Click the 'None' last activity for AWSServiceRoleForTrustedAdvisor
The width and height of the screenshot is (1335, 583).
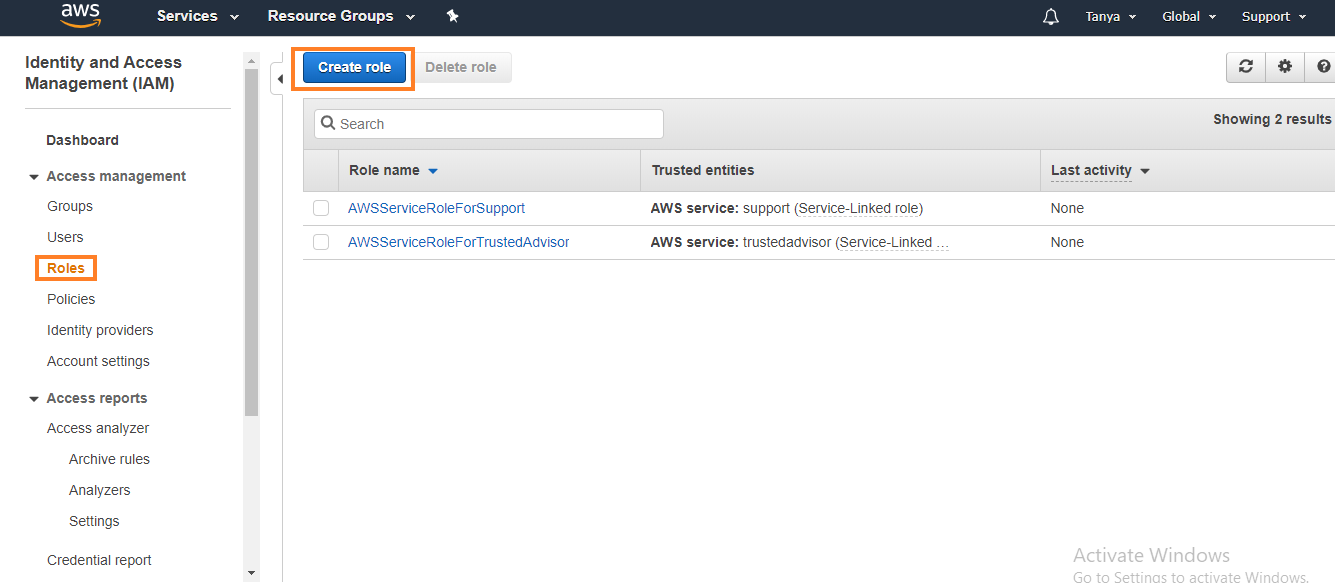[1067, 242]
